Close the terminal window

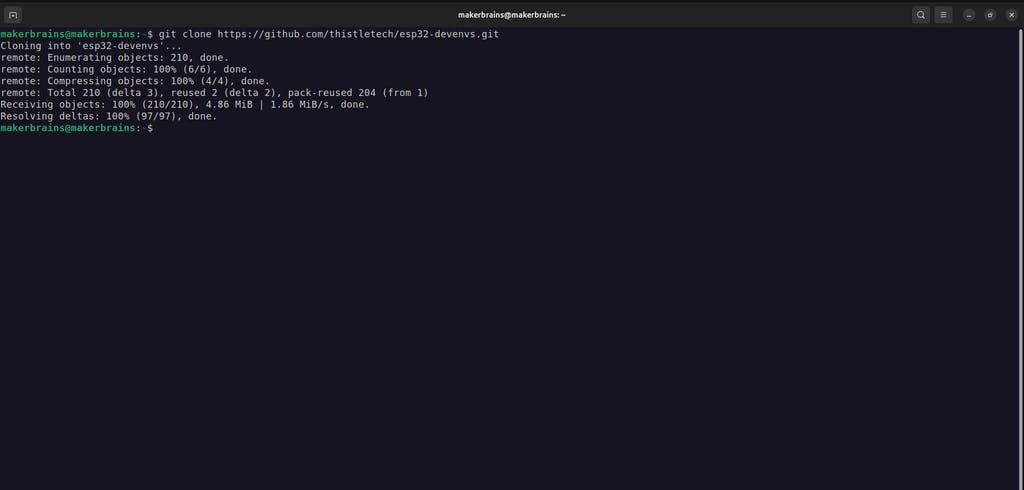coord(1011,15)
